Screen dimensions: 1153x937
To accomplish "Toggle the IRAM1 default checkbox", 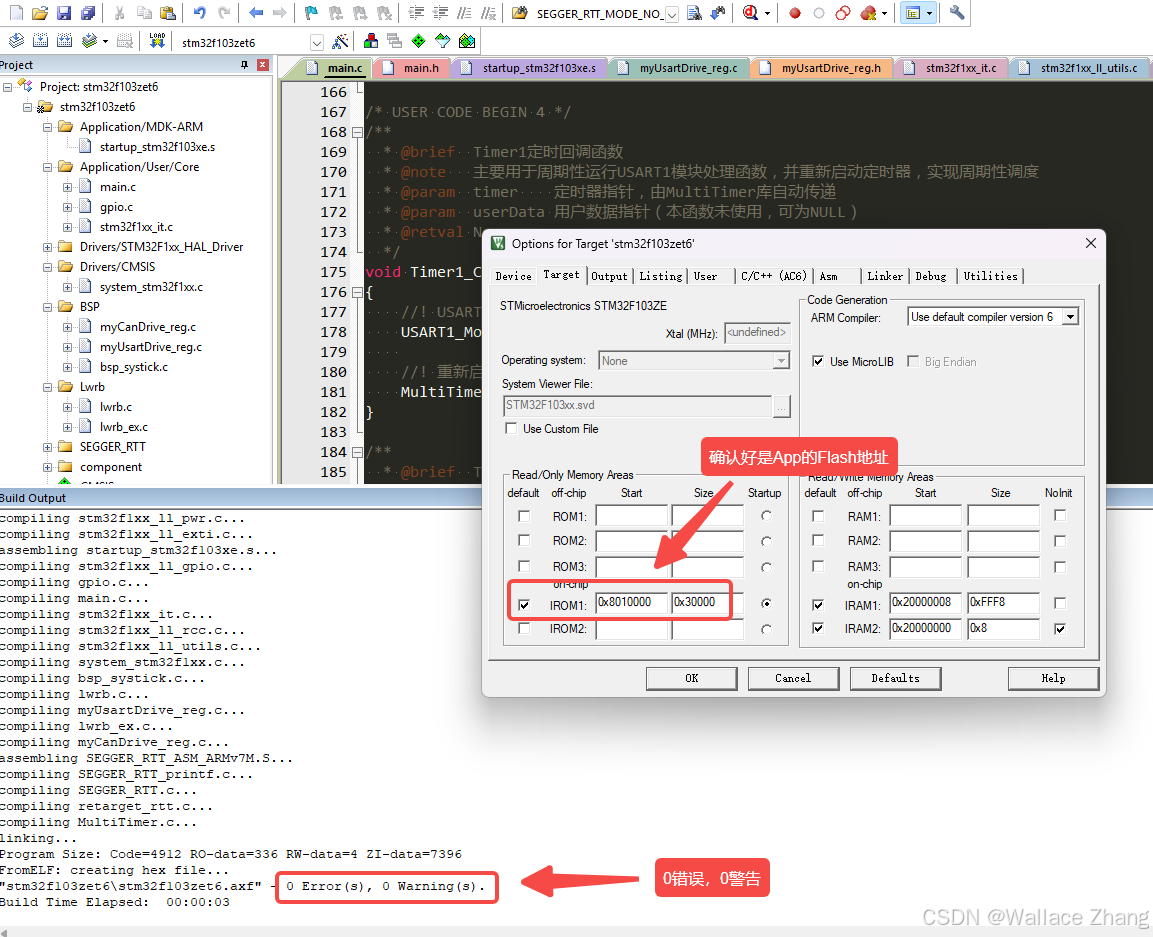I will pos(818,605).
